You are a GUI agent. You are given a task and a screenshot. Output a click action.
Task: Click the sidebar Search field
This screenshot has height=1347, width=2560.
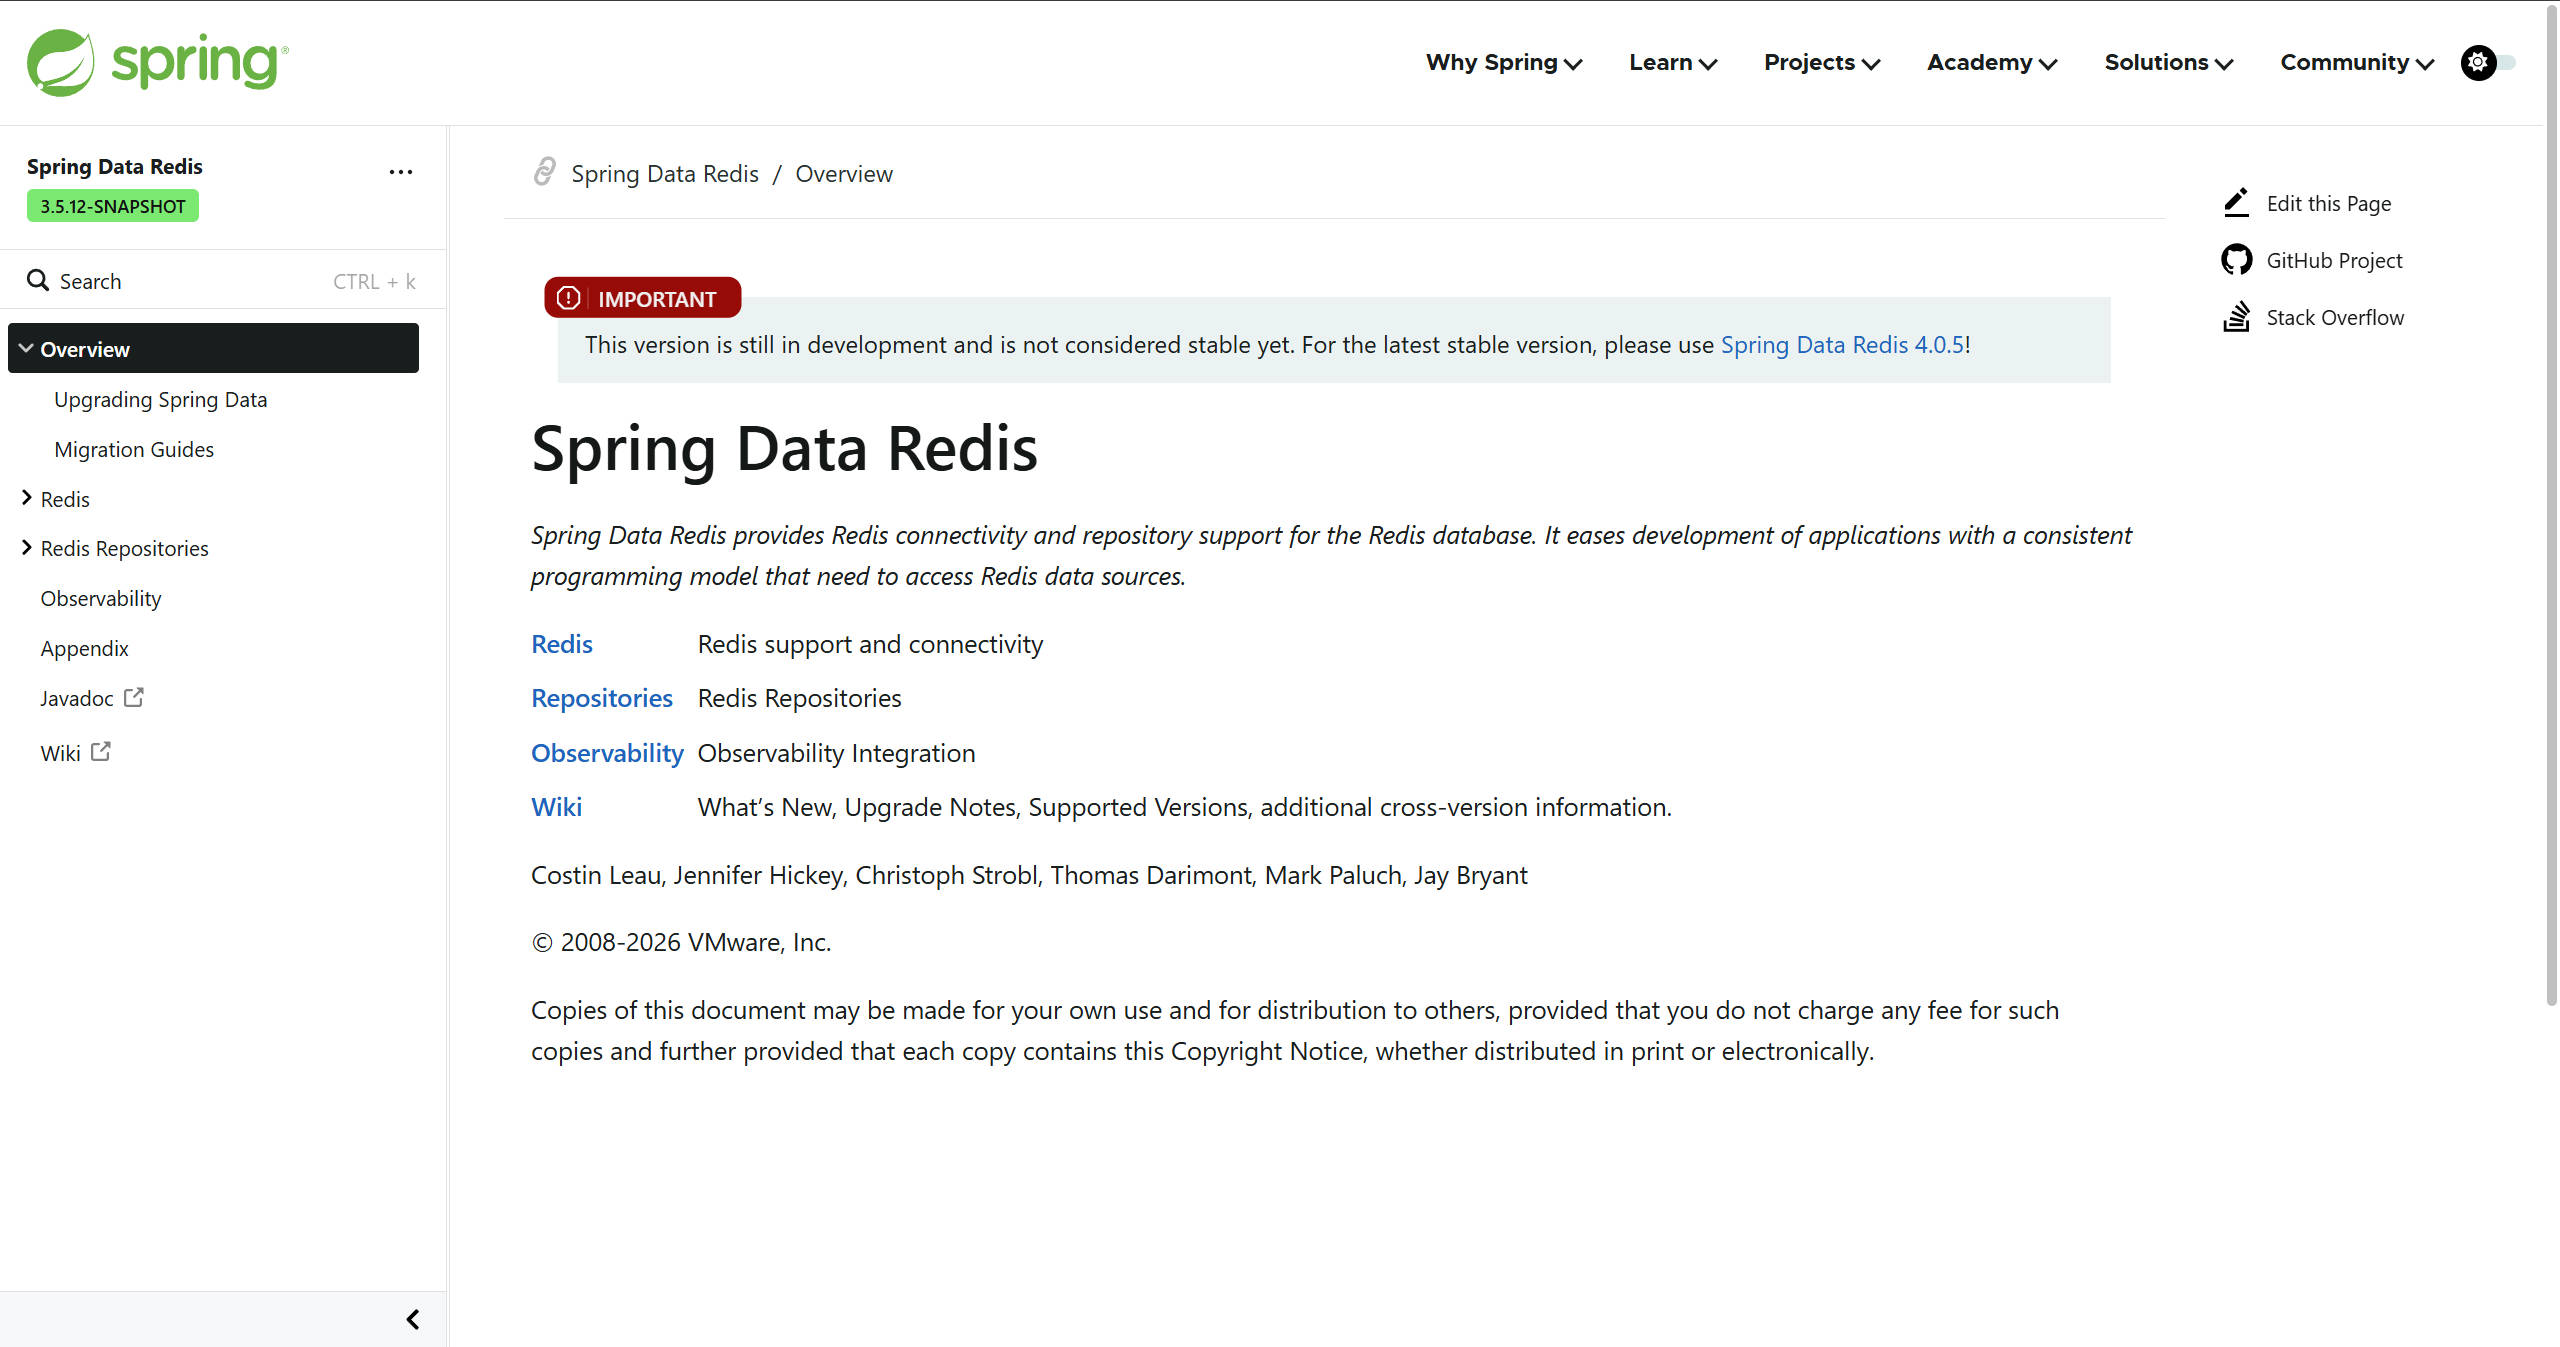[x=222, y=281]
